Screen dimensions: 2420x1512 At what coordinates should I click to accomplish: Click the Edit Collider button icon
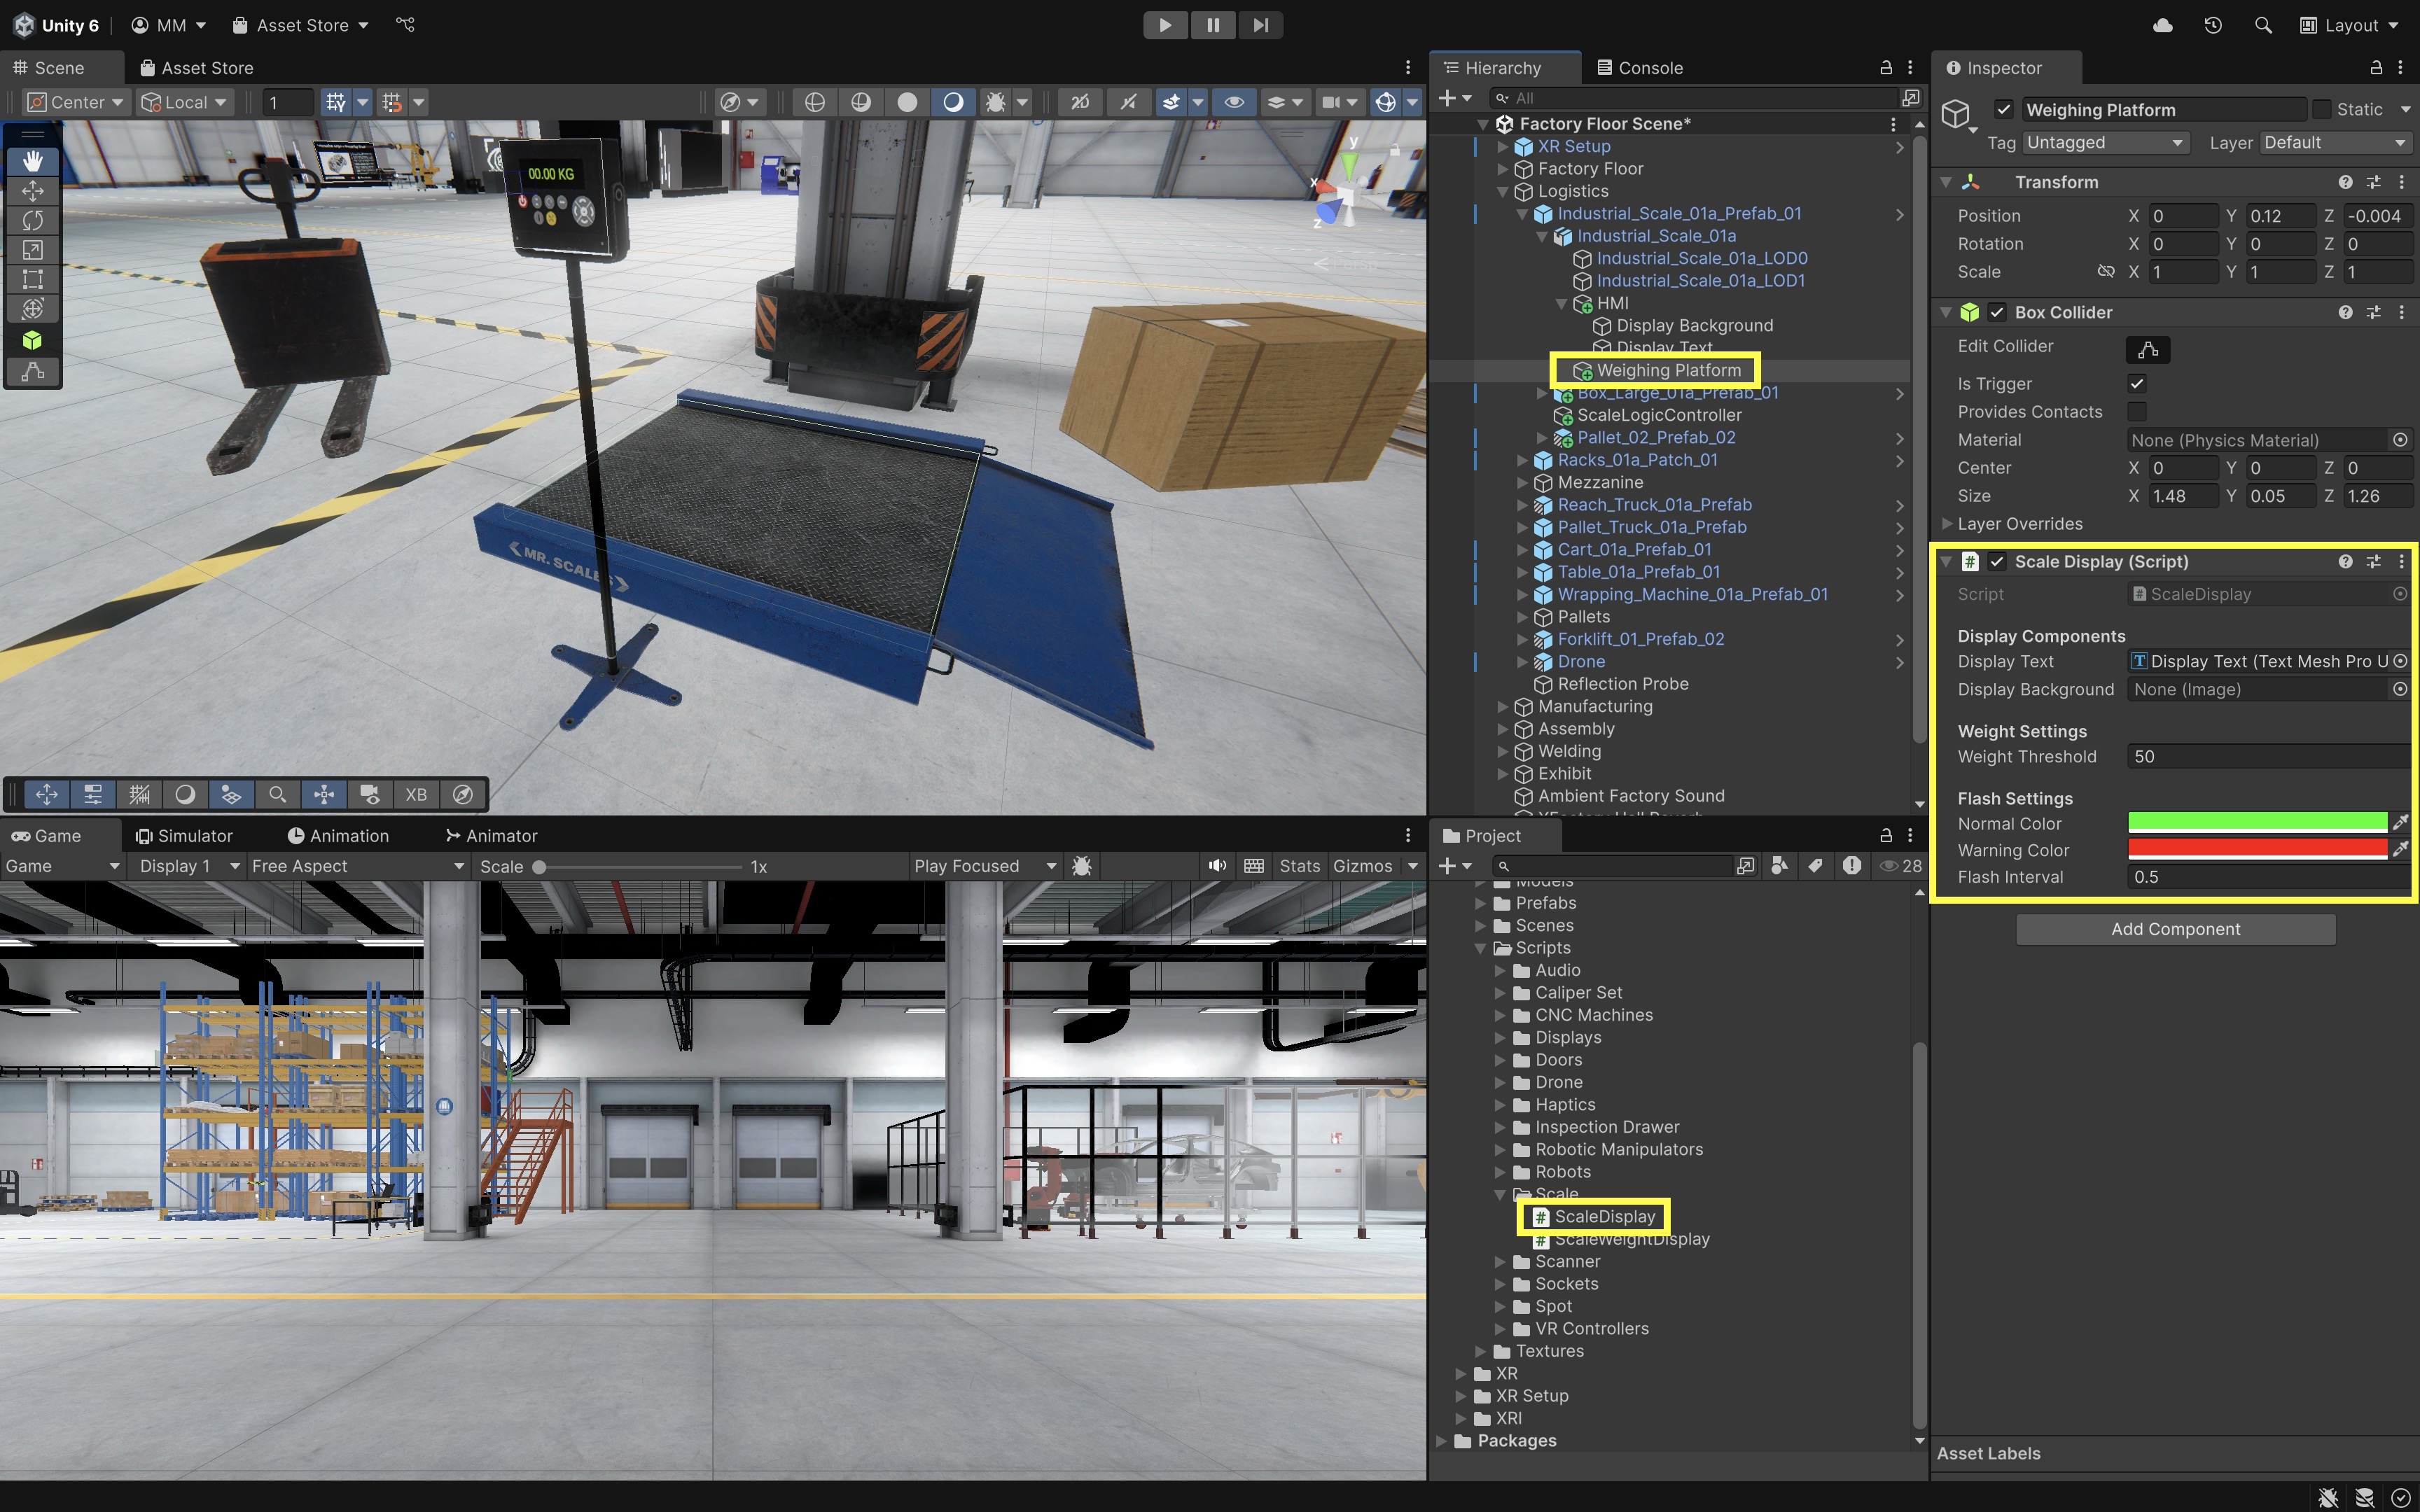2147,350
